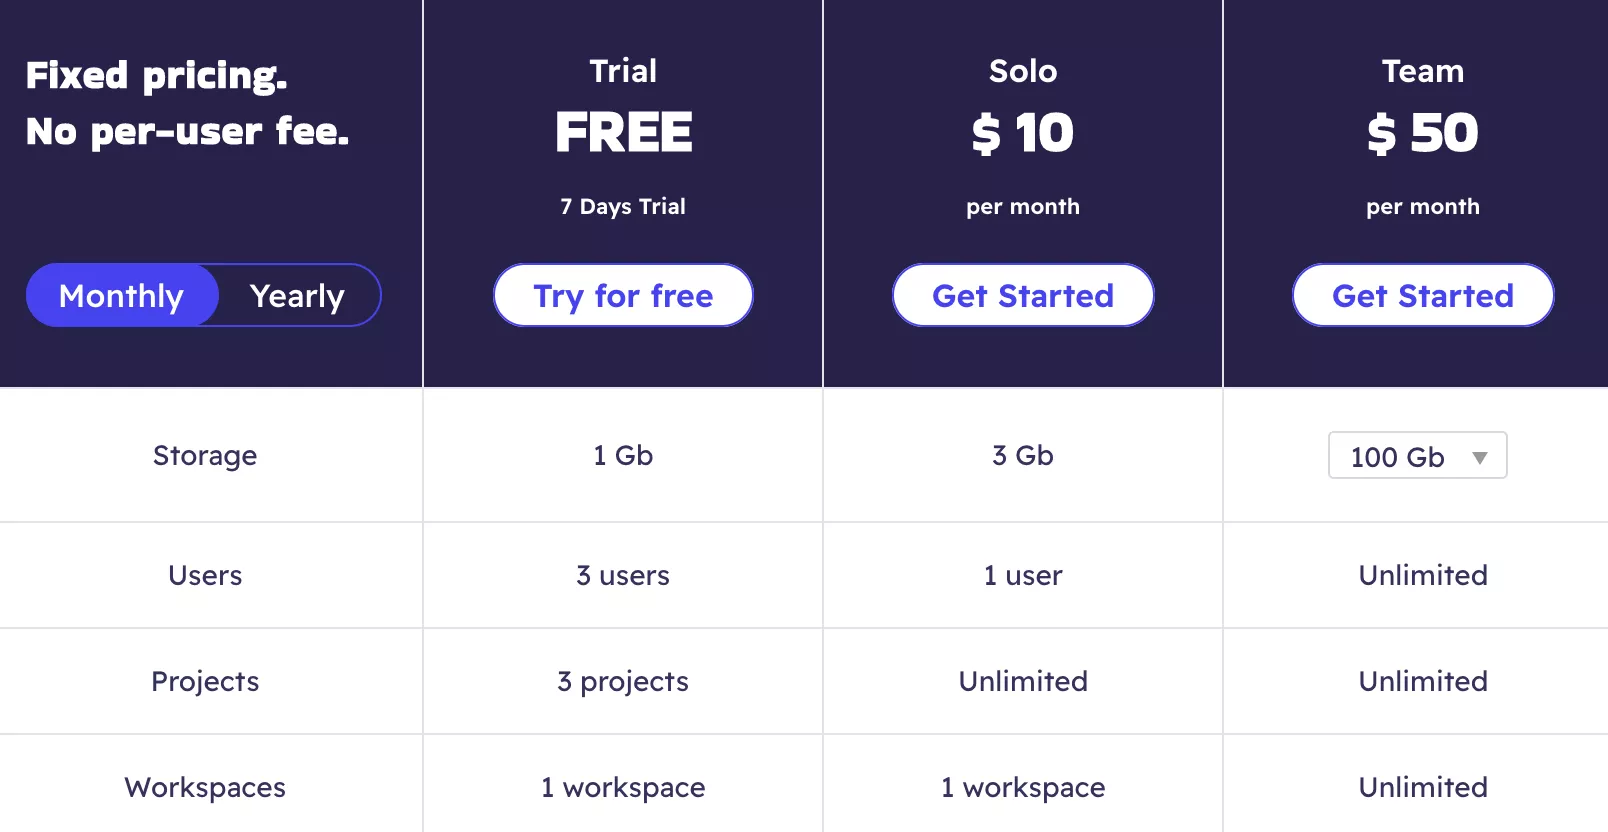Click the $ 50 price
The image size is (1608, 832).
coord(1423,133)
